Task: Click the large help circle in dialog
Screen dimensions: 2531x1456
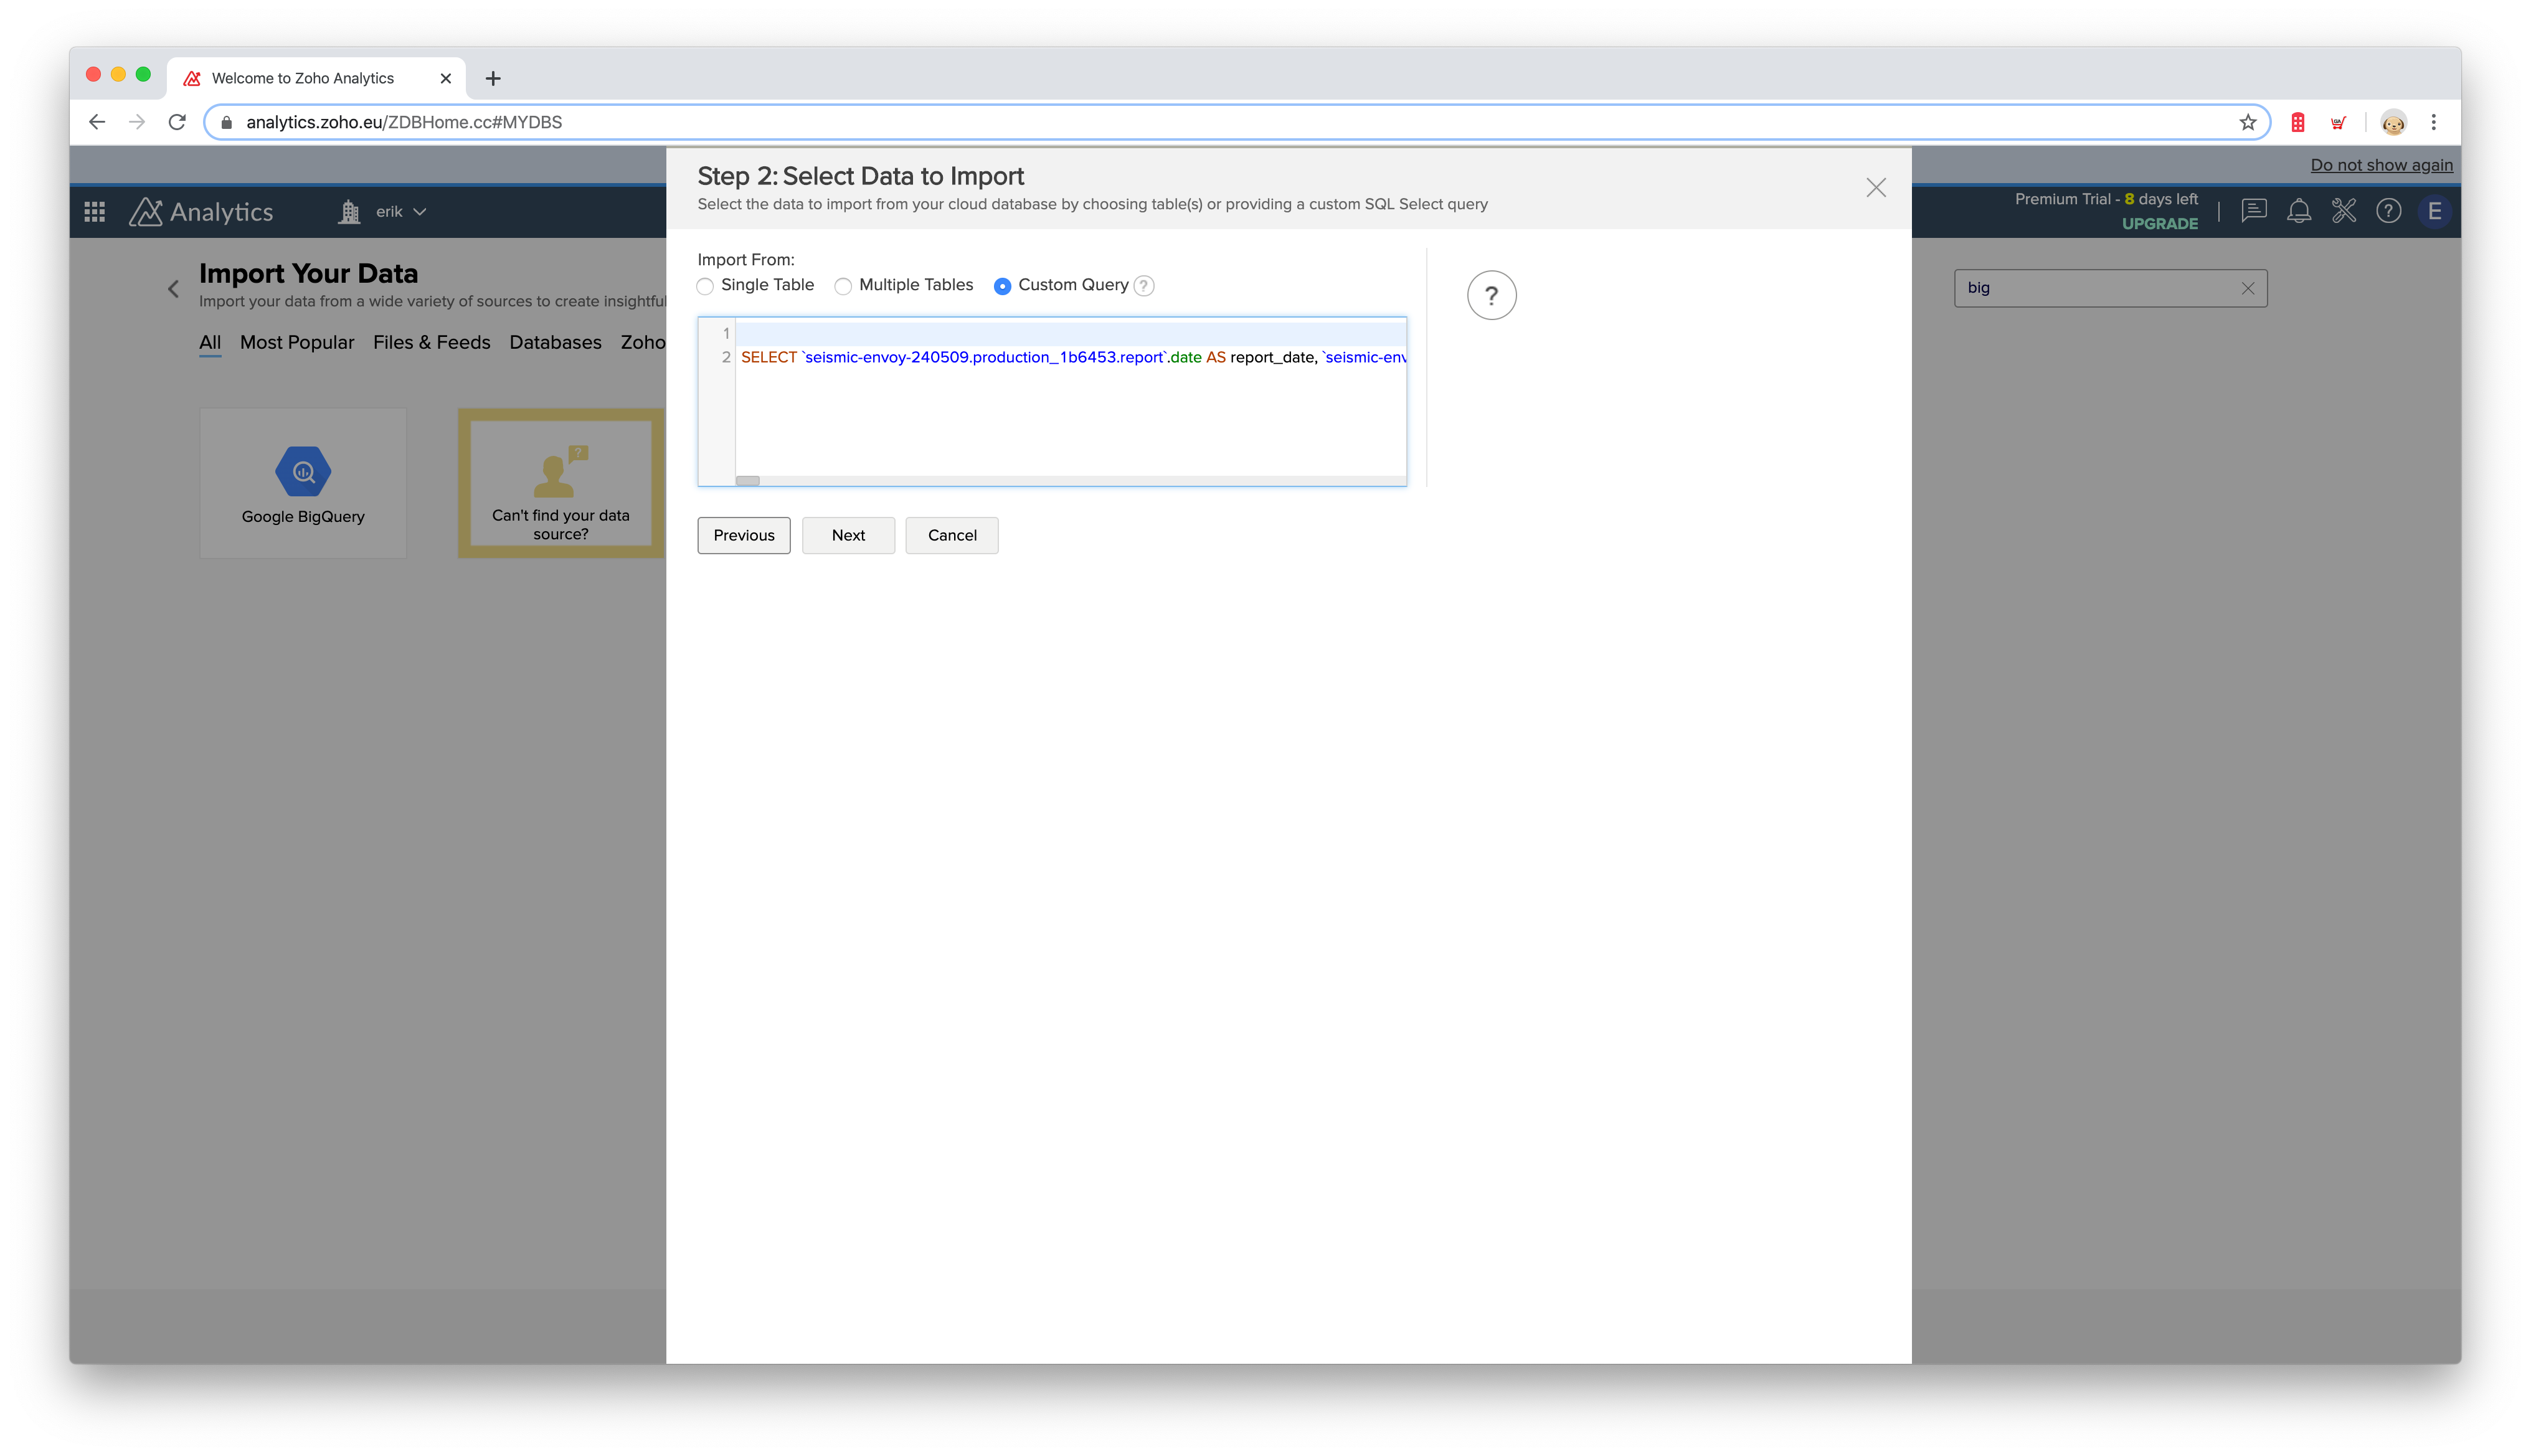Action: (x=1491, y=295)
